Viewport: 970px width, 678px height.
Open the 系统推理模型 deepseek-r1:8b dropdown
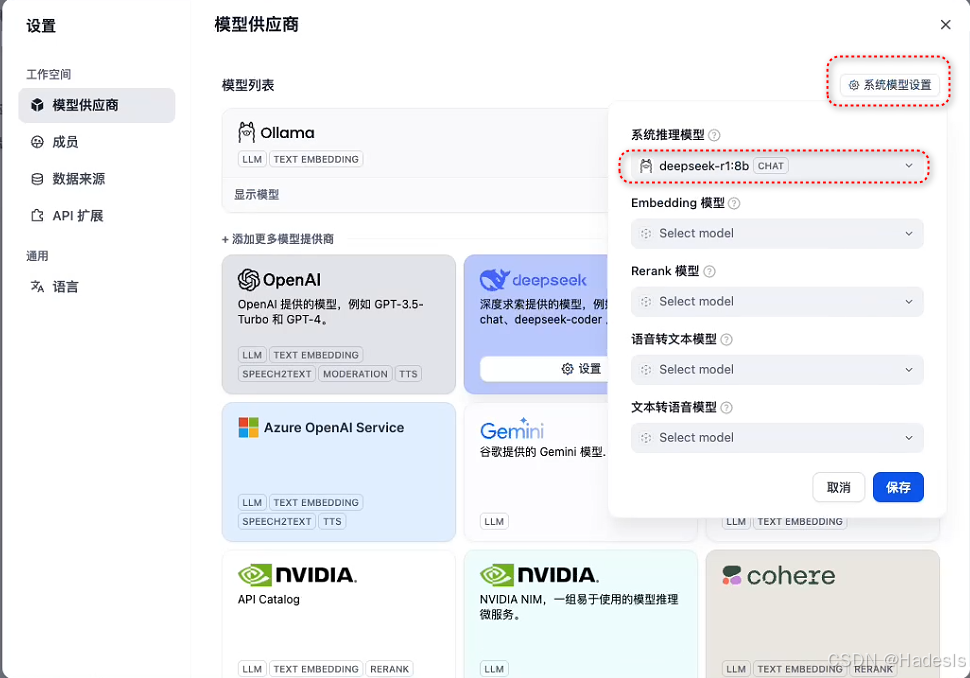click(x=777, y=166)
